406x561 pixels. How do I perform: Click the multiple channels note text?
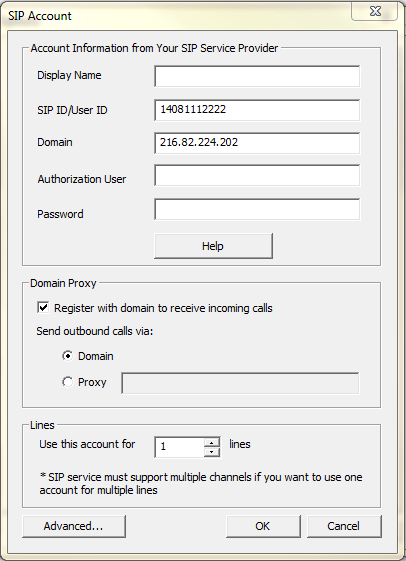click(x=201, y=483)
